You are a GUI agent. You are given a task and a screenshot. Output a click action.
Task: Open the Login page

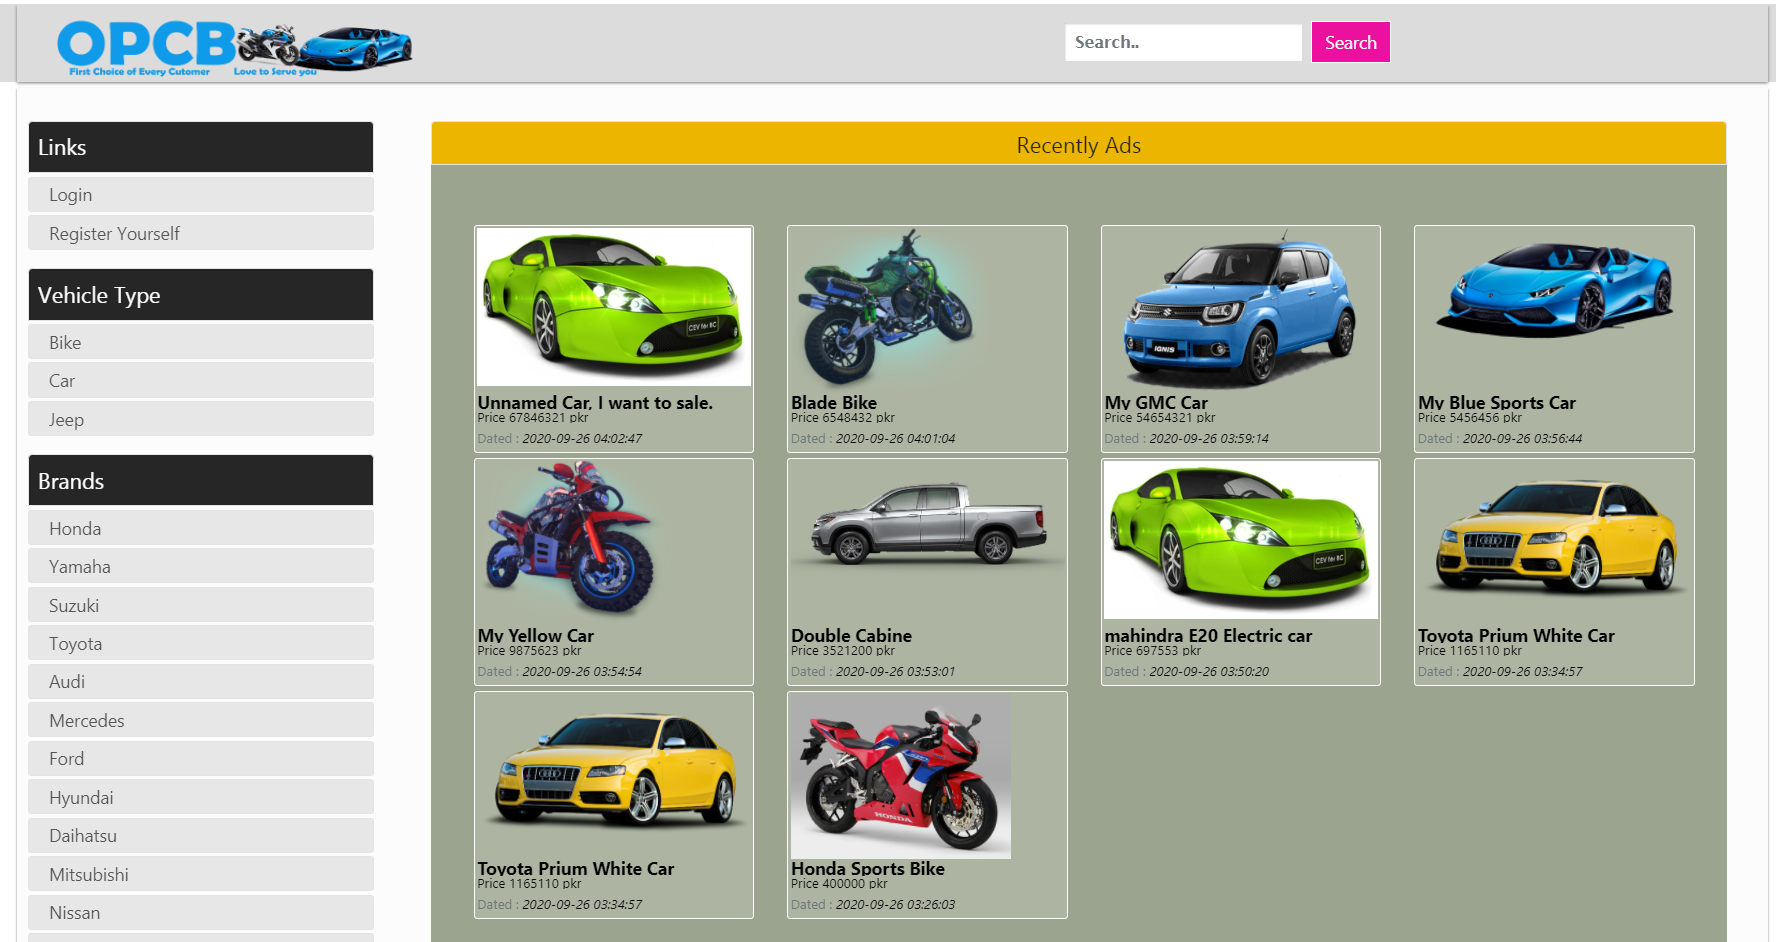pos(200,194)
